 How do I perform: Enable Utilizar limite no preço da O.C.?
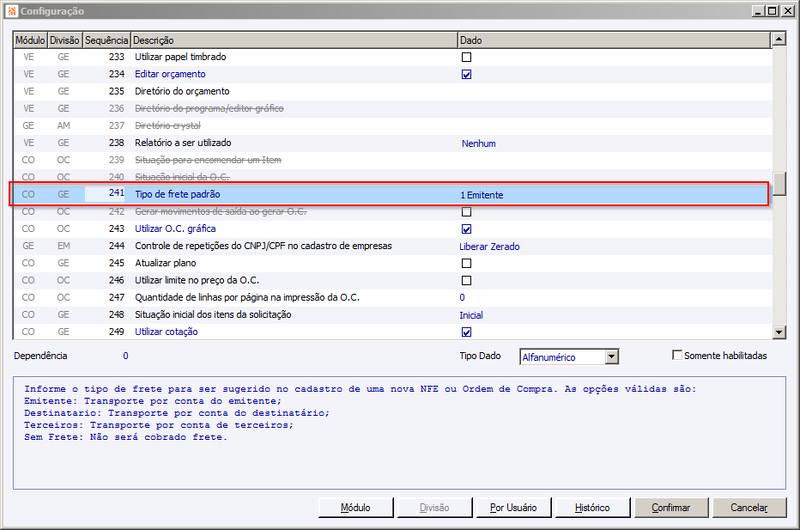(466, 281)
